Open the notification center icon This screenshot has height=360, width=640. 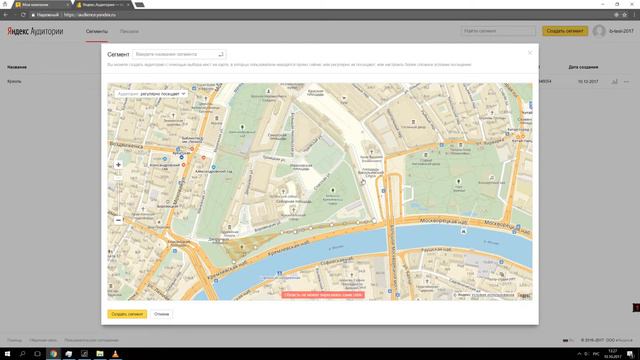coord(631,354)
